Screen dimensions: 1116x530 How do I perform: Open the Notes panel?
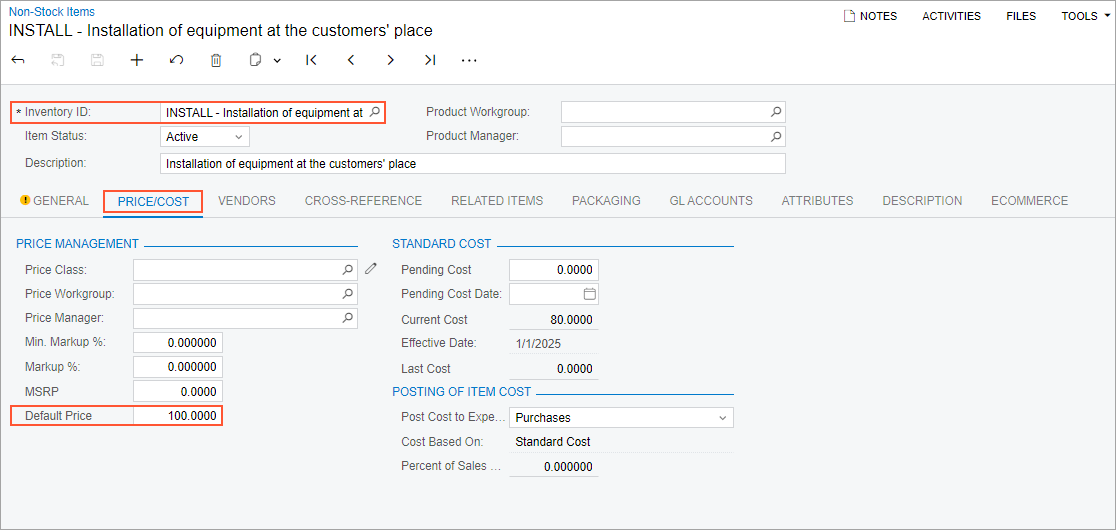pyautogui.click(x=870, y=16)
